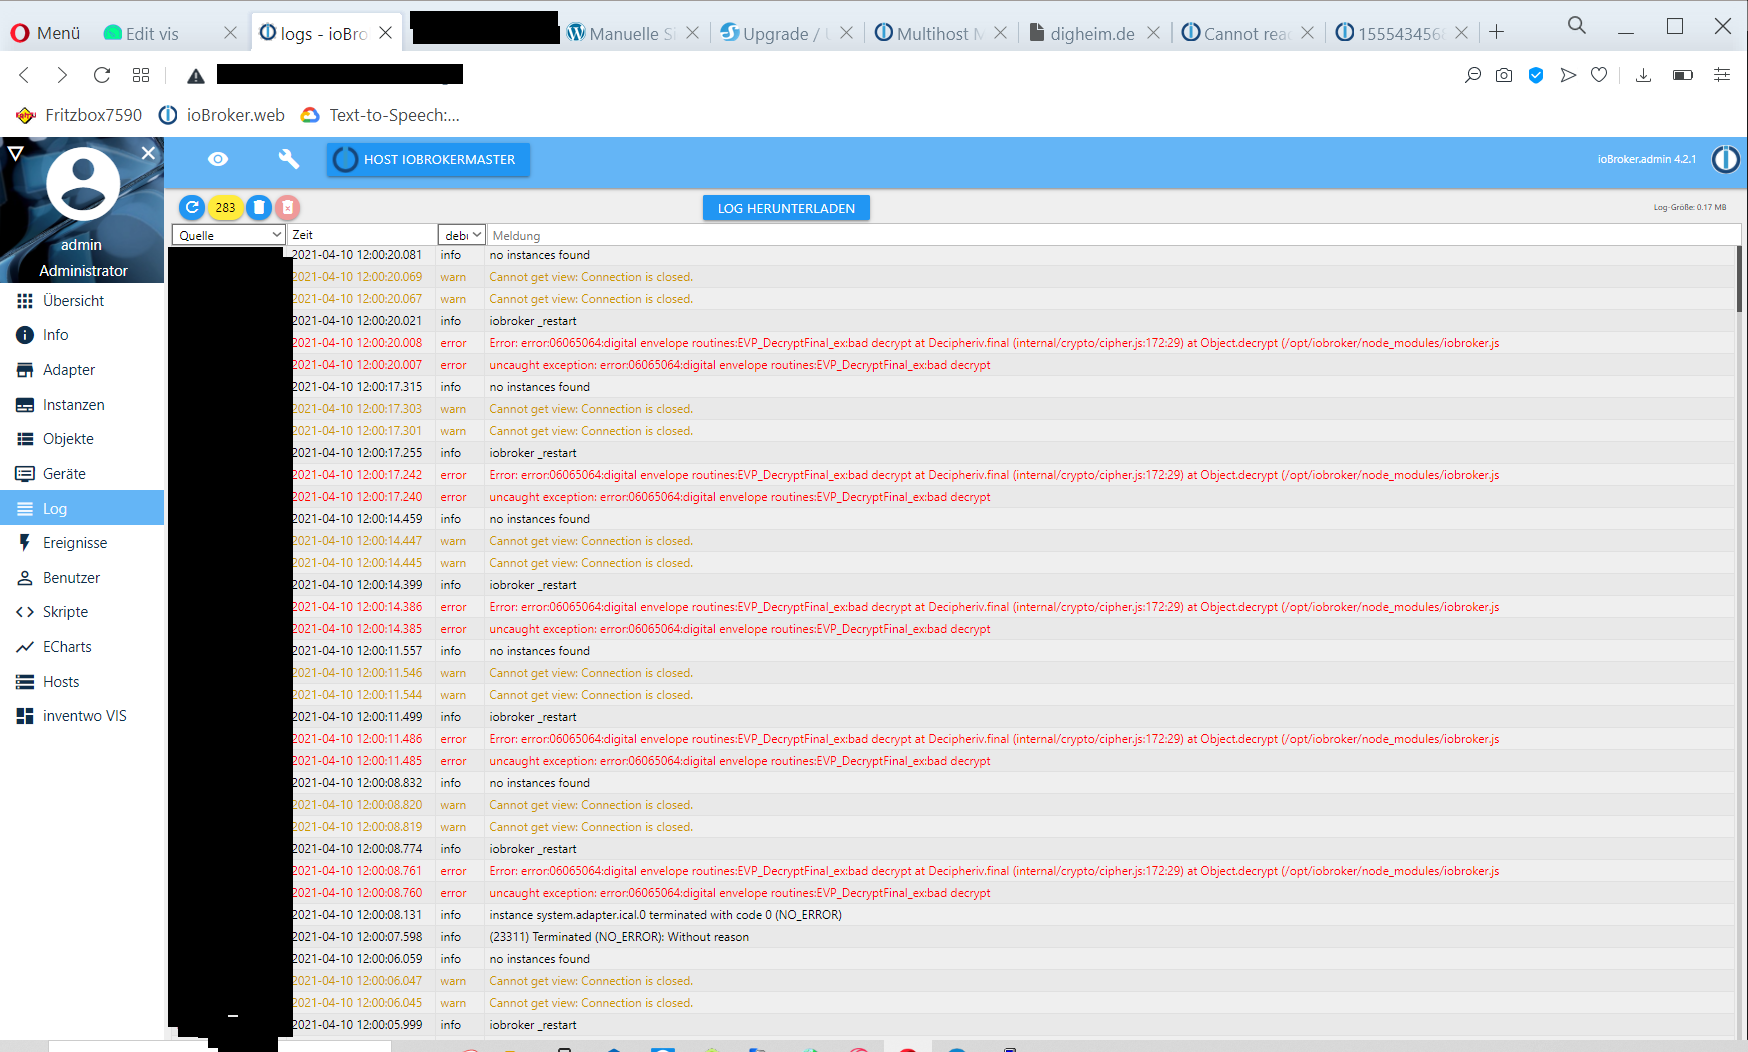Open Übersicht in sidebar
Viewport: 1748px width, 1052px height.
pyautogui.click(x=82, y=301)
